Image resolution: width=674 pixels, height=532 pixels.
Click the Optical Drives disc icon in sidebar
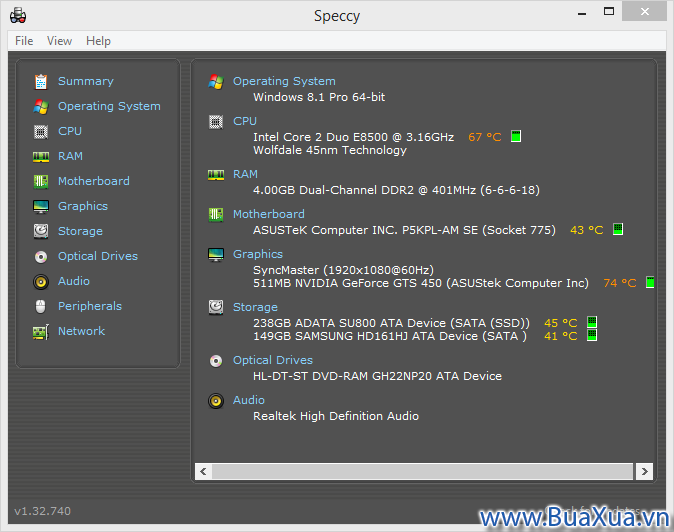(41, 257)
